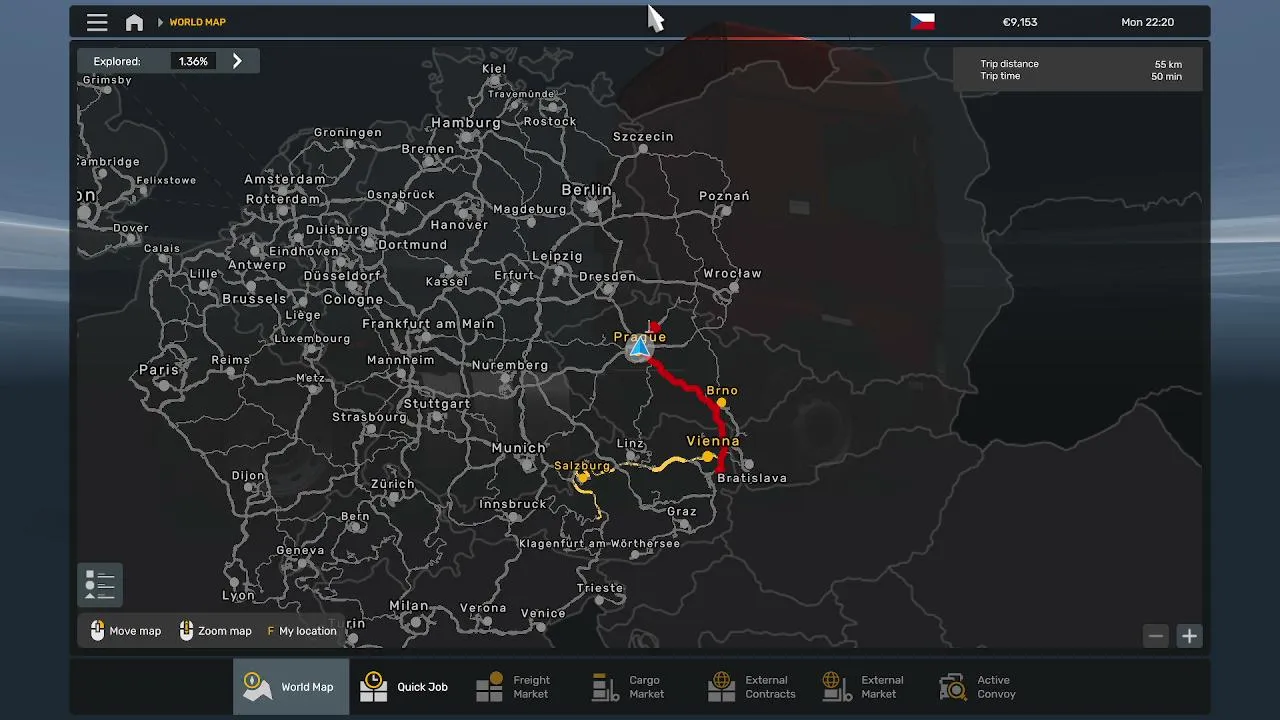Open the External Contracts tab
Image resolution: width=1280 pixels, height=720 pixels.
tap(752, 687)
